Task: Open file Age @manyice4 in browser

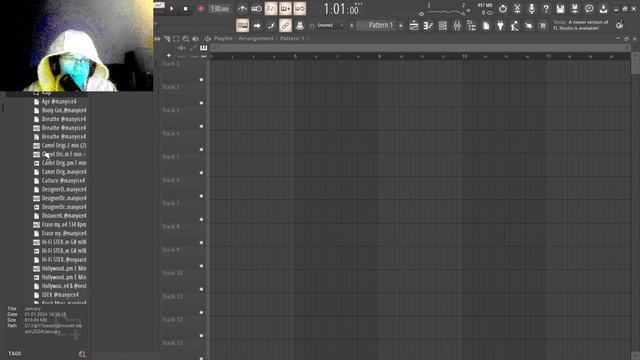Action: point(59,102)
